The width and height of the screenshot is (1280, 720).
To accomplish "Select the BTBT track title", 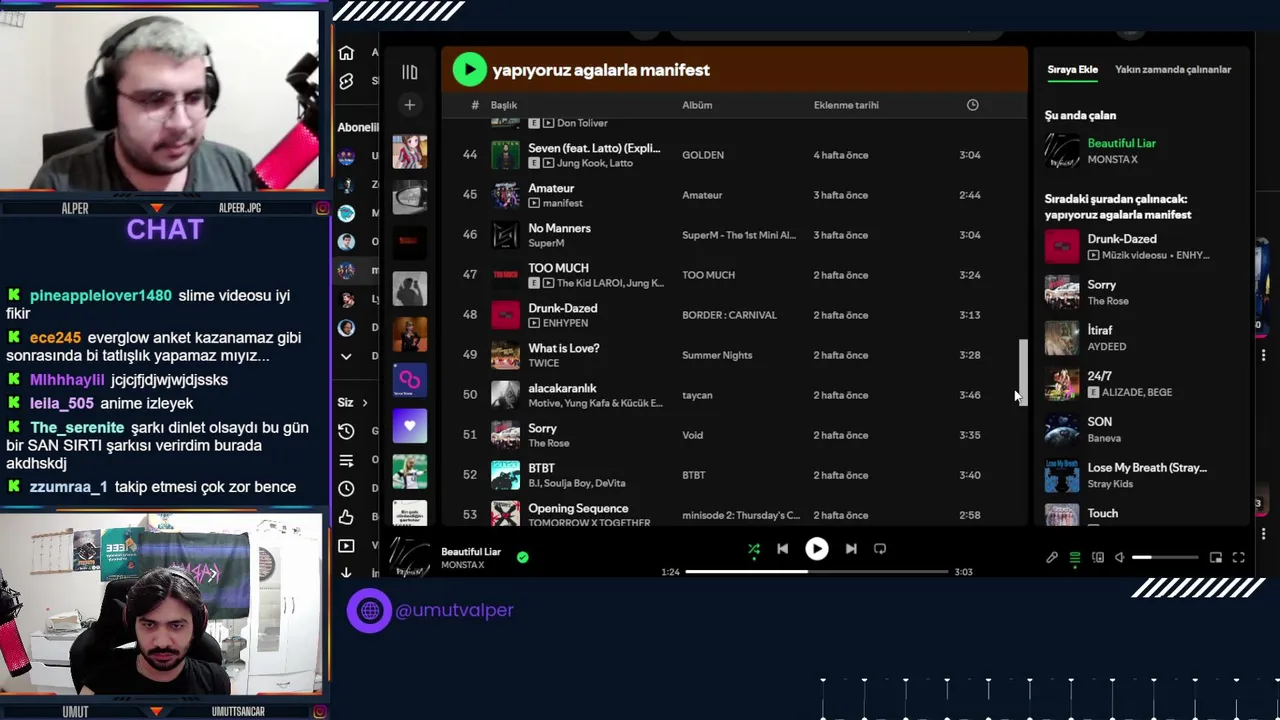I will point(541,468).
